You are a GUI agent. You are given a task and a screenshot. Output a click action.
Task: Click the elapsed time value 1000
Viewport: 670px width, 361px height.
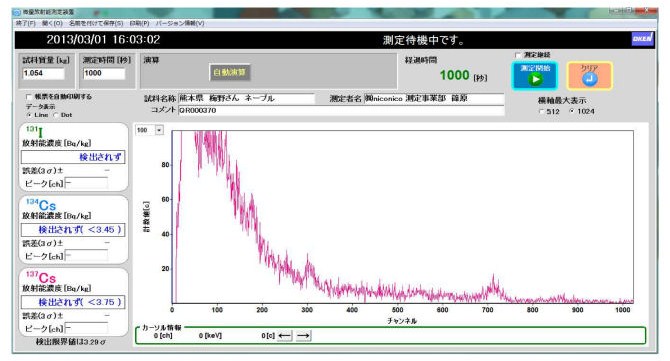[x=454, y=76]
